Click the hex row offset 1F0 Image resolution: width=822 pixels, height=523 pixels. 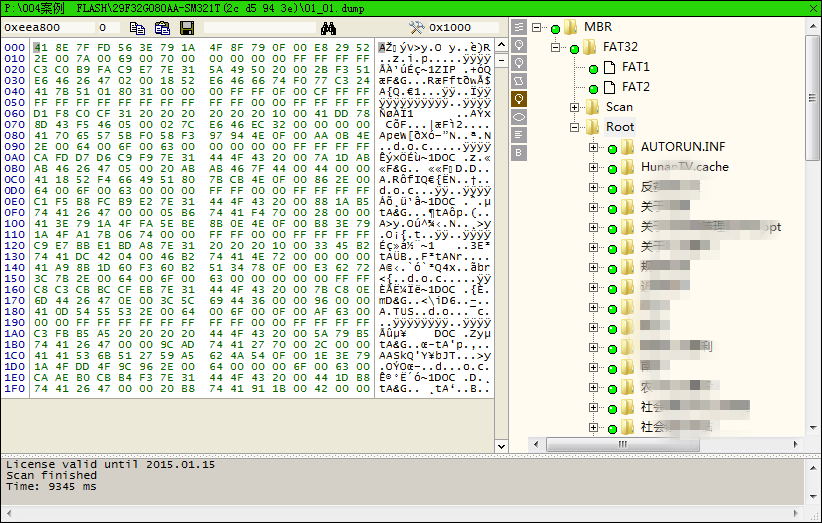click(x=15, y=389)
